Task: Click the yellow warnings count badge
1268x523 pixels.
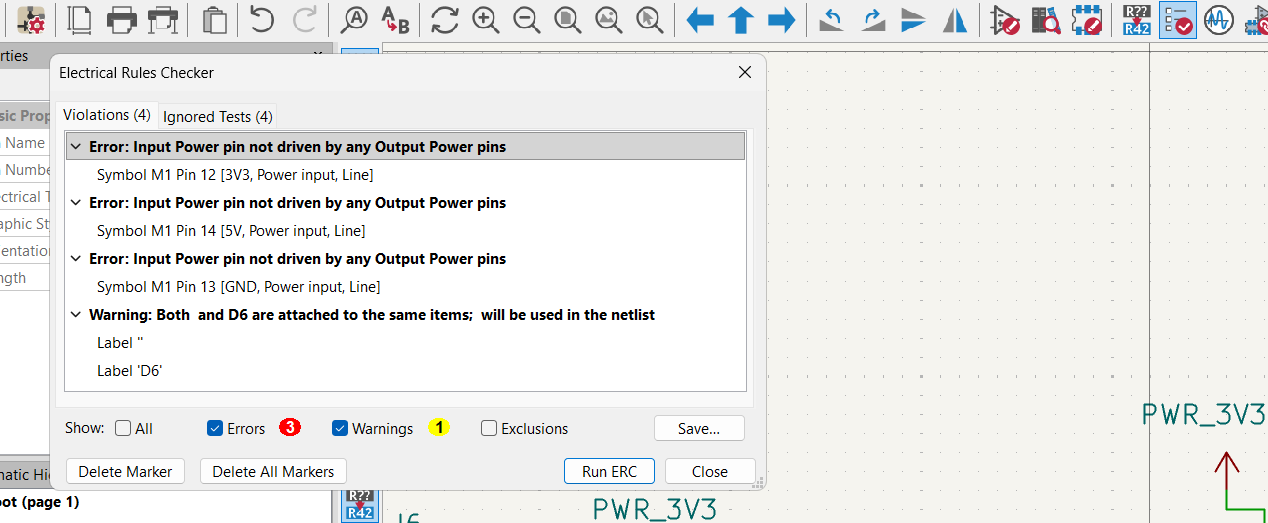Action: 439,427
